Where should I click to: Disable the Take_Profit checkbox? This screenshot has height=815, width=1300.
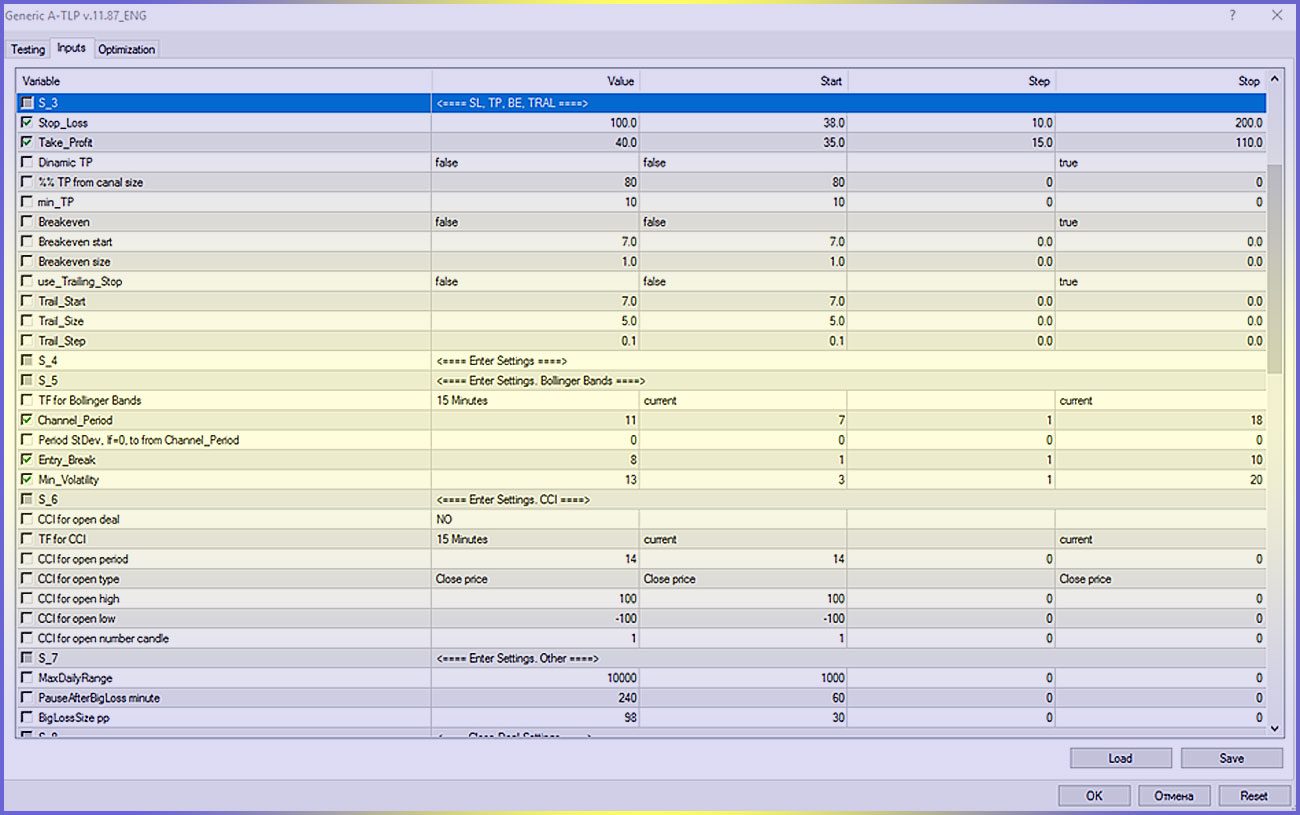pos(27,143)
